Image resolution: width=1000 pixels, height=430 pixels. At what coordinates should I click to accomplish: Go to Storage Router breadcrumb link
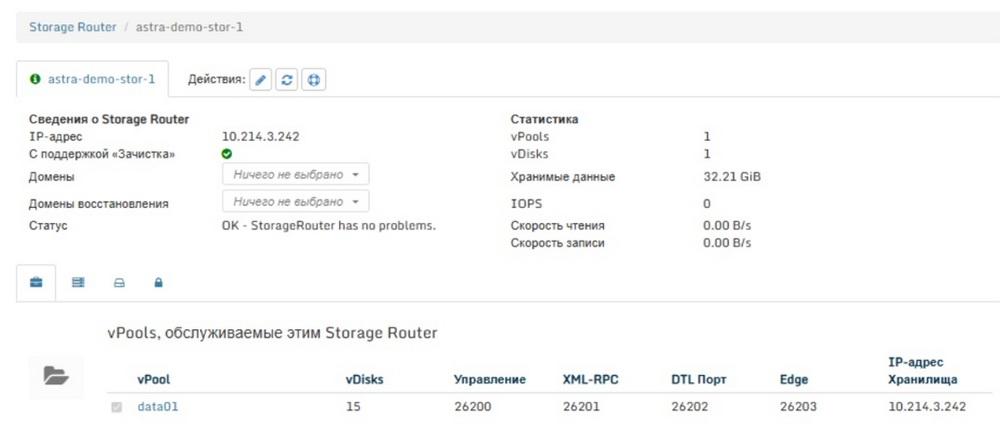[73, 27]
